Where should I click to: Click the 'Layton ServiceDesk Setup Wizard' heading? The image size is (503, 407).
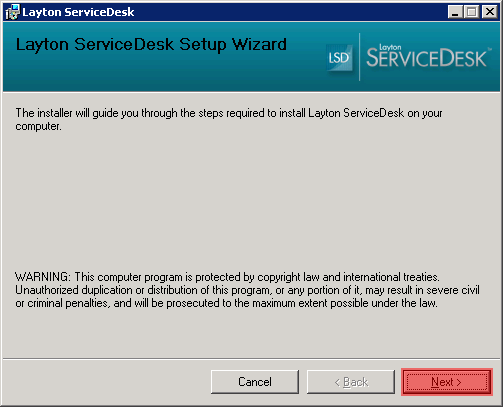click(x=151, y=45)
